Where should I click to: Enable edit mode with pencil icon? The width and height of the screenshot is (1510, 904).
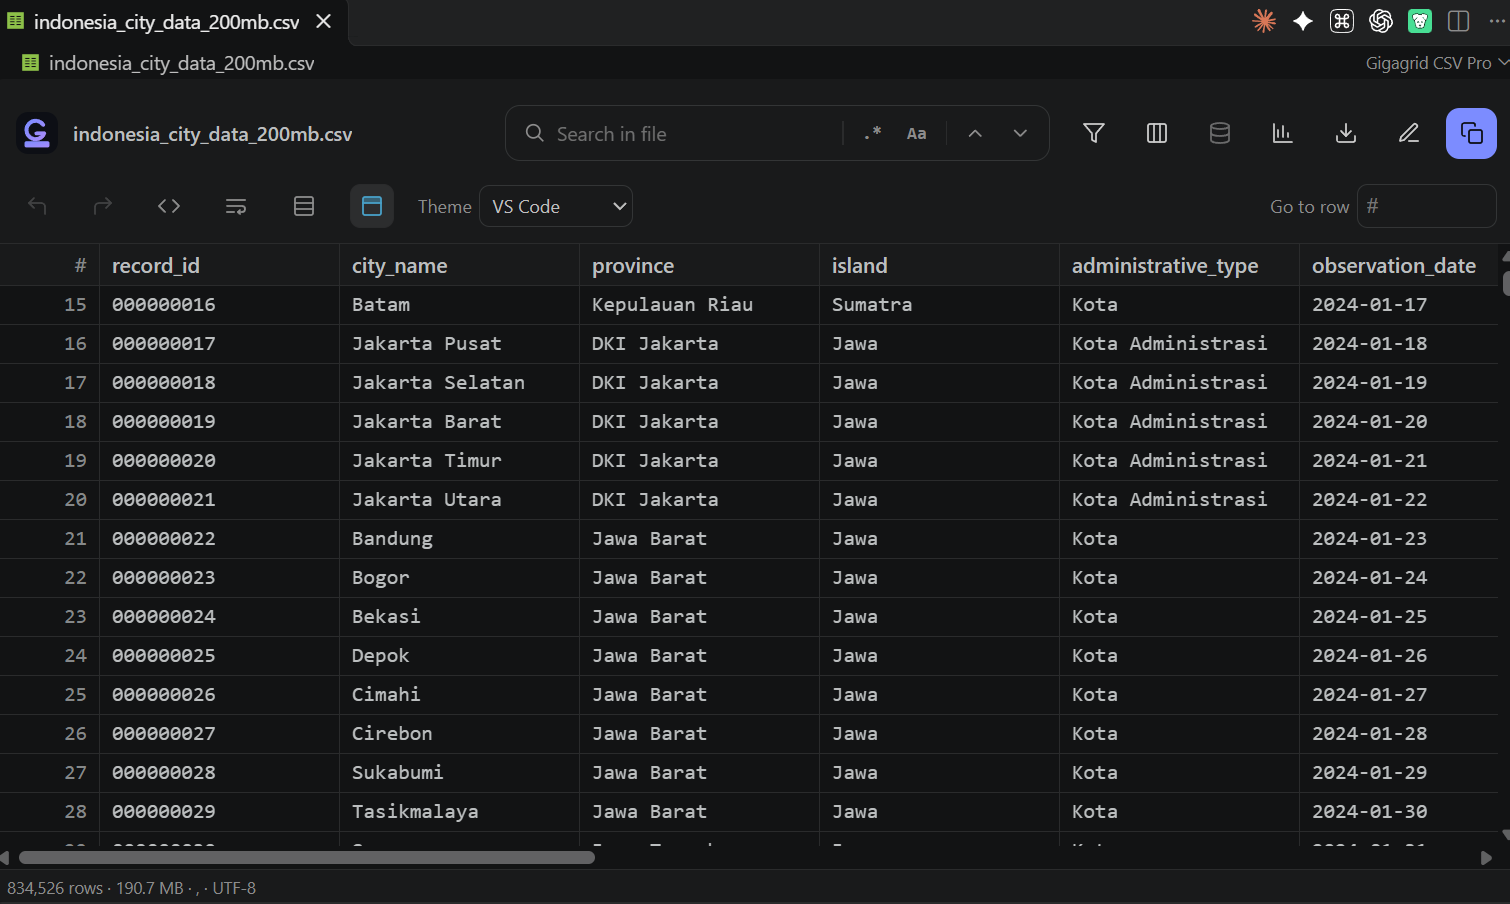click(x=1409, y=133)
